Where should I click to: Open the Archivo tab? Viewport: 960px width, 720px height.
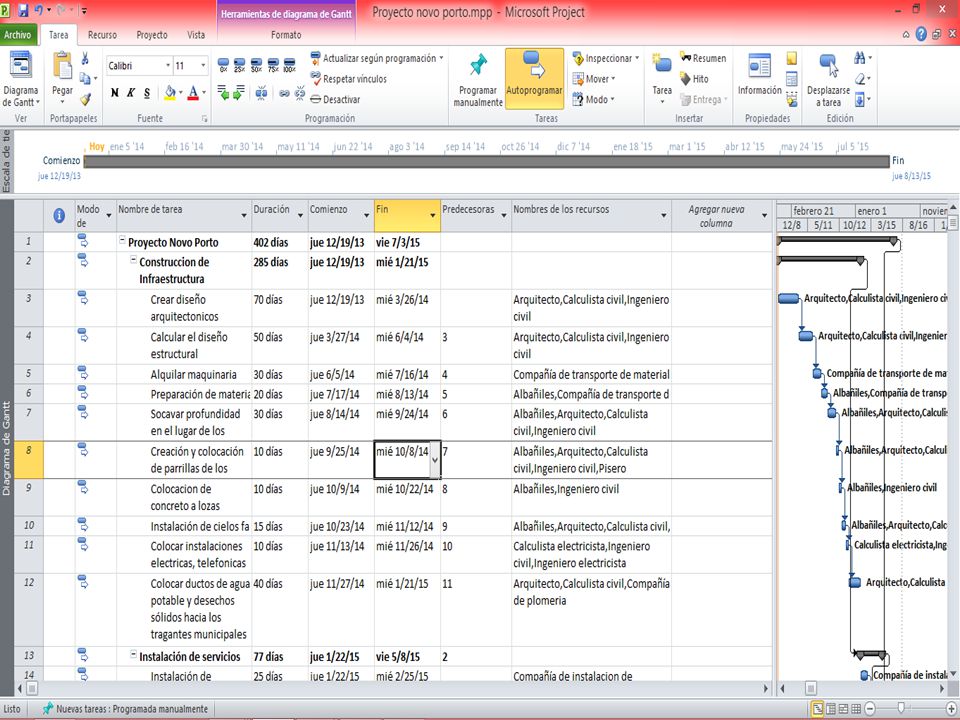(x=18, y=35)
